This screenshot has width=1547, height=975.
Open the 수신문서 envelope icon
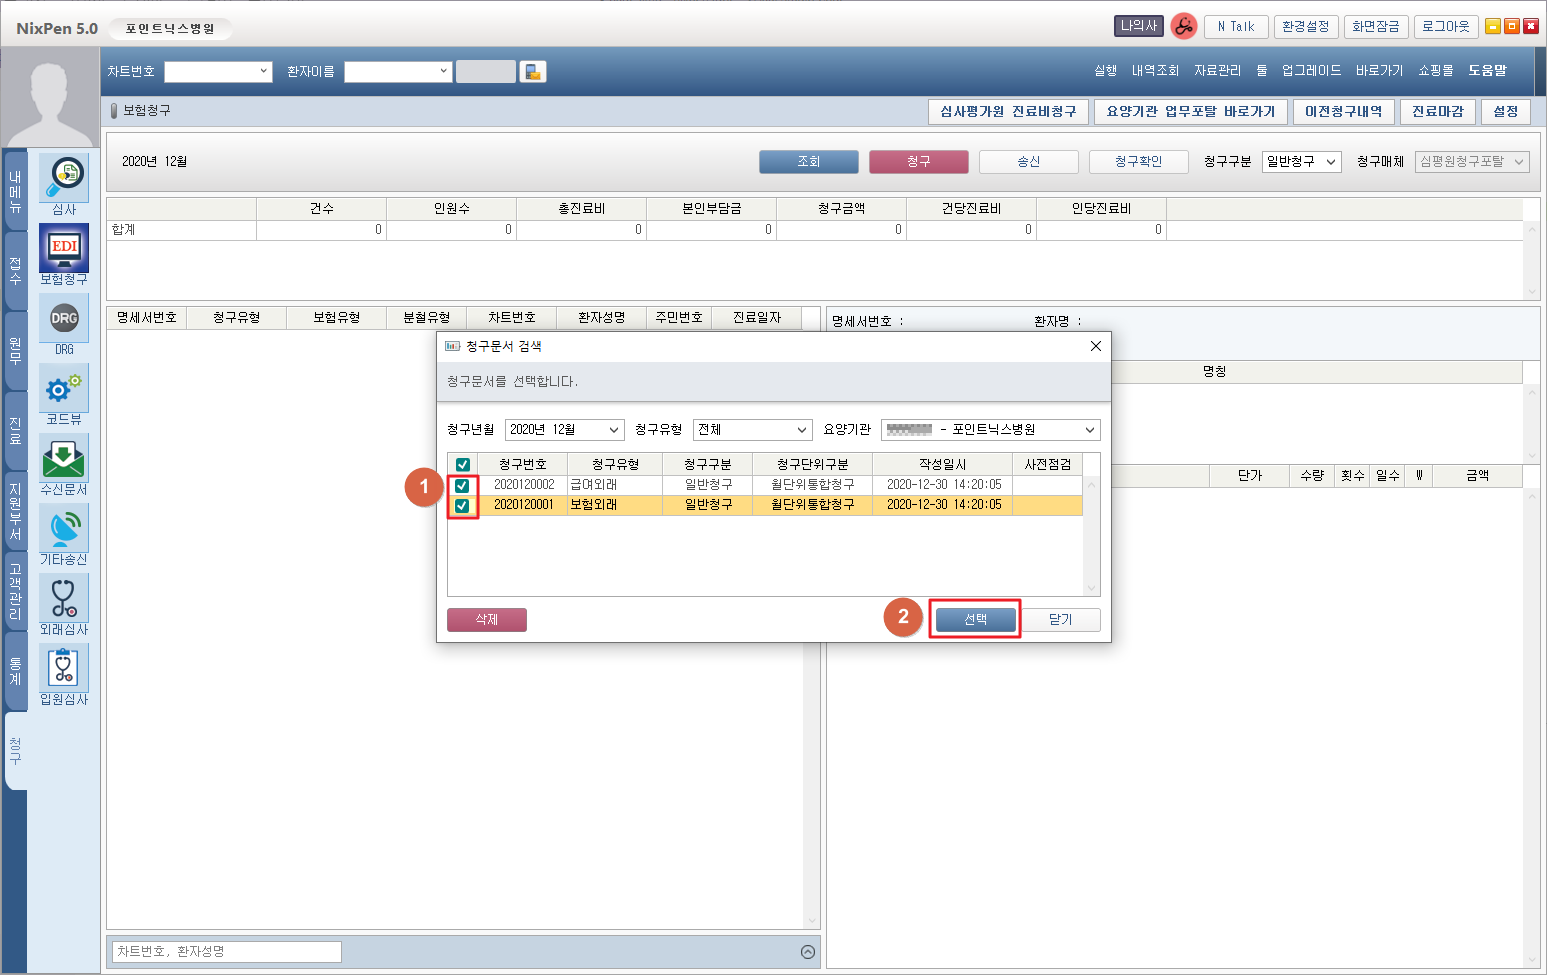point(64,459)
